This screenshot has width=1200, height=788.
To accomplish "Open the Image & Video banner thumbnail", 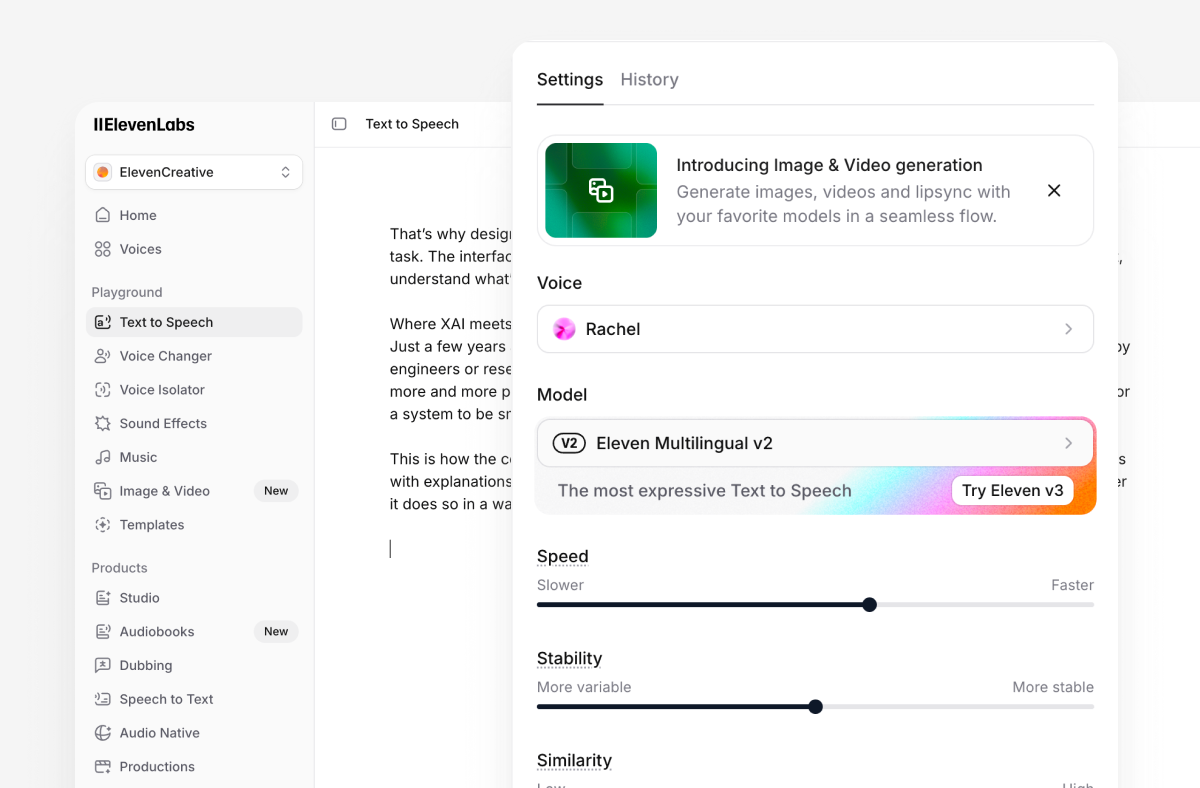I will point(601,191).
